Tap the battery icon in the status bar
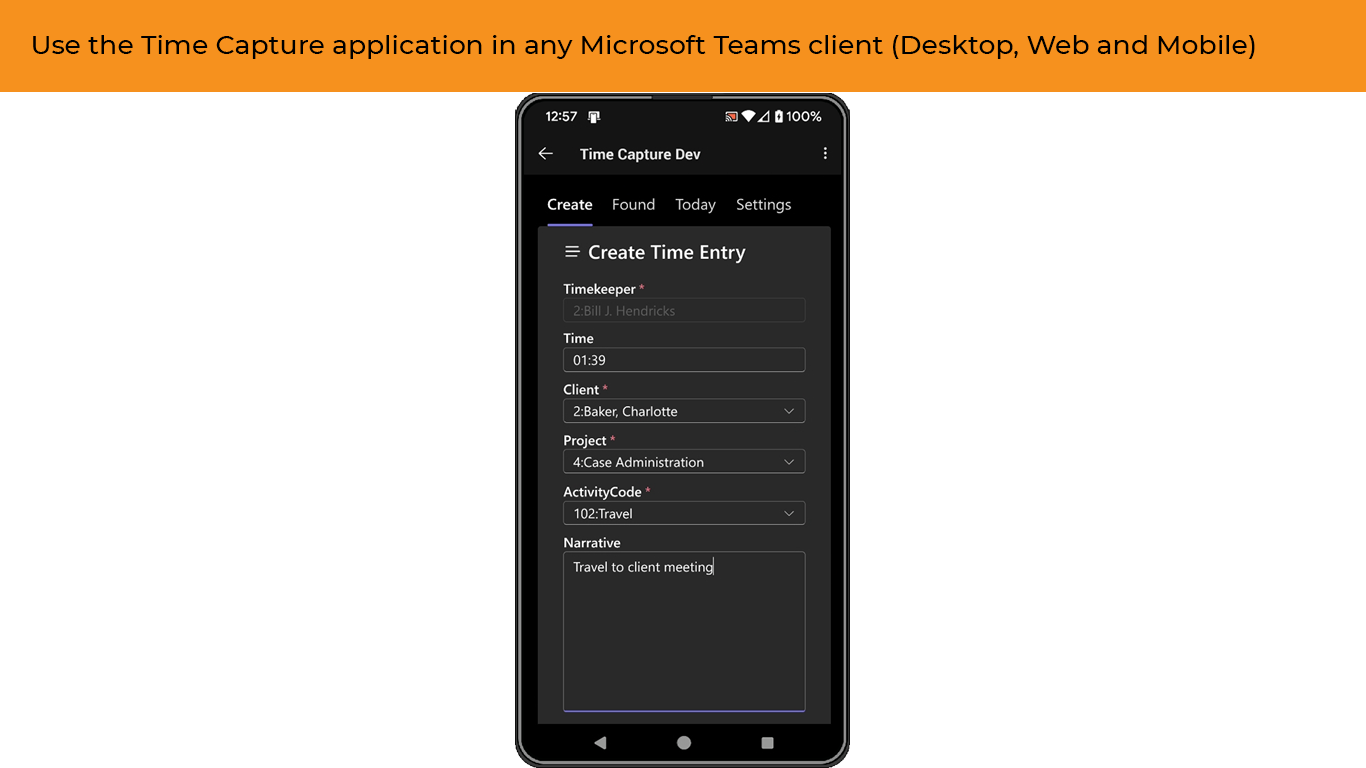The image size is (1366, 768). 779,117
